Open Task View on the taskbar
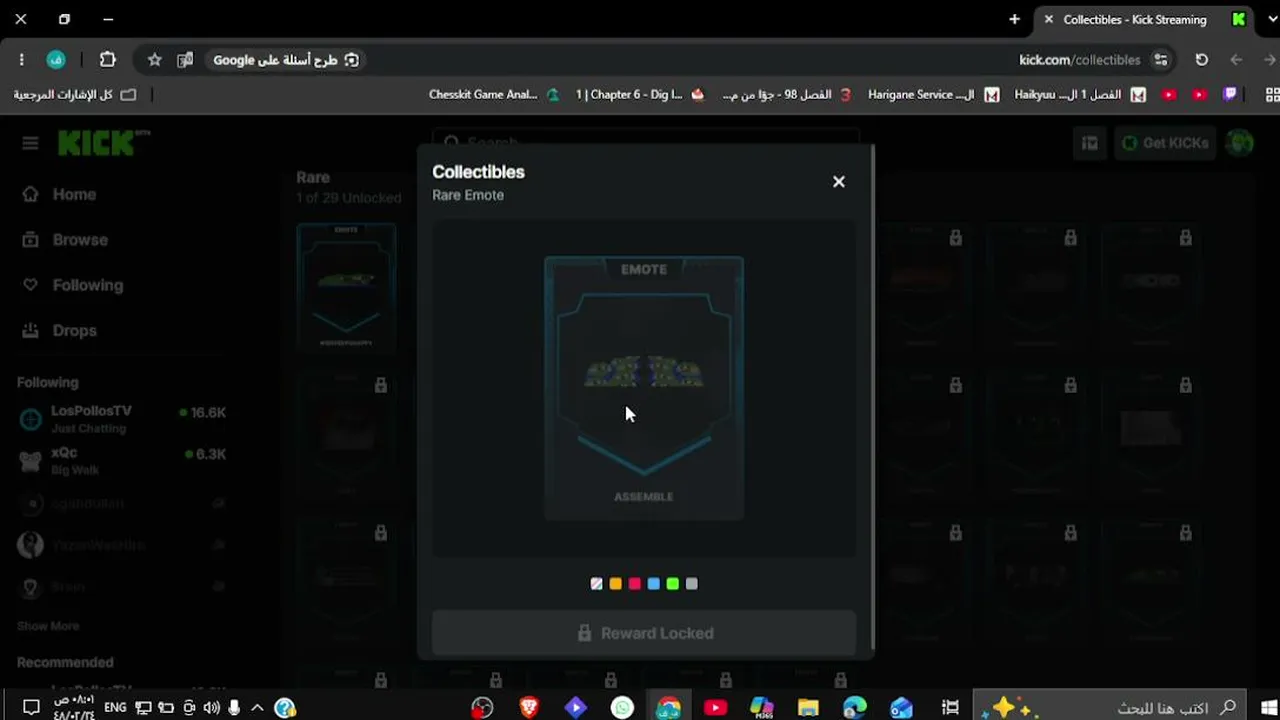 point(950,708)
